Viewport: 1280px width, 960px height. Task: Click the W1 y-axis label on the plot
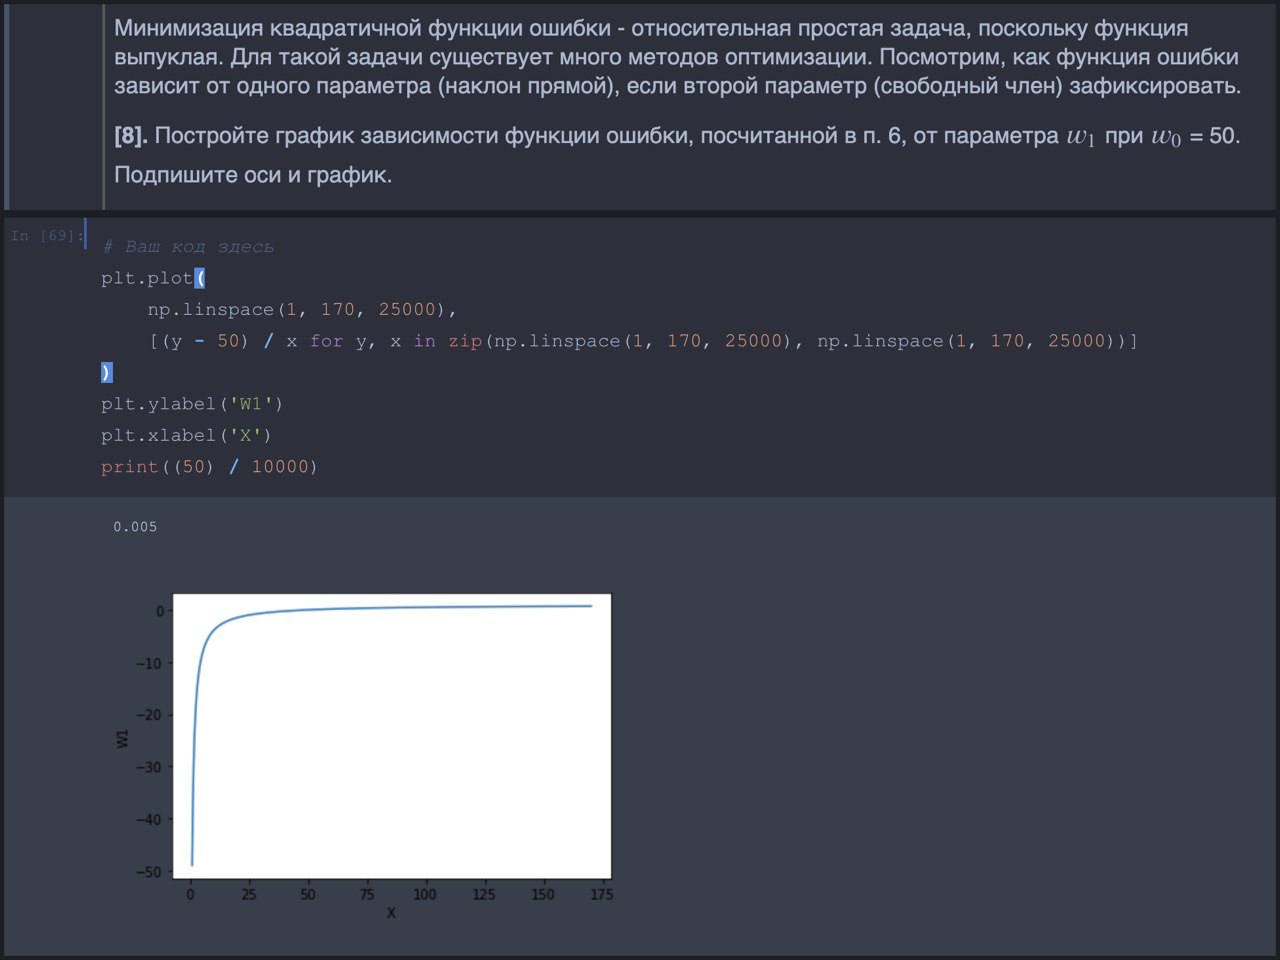[x=123, y=738]
